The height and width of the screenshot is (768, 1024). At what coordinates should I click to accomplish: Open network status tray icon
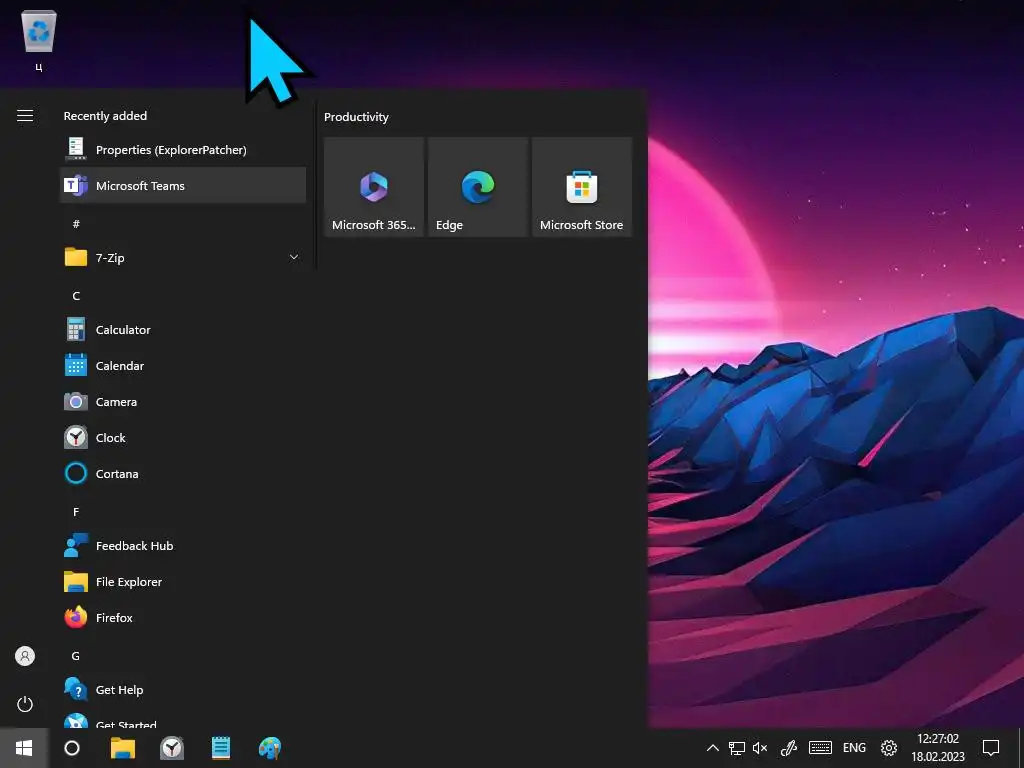737,748
